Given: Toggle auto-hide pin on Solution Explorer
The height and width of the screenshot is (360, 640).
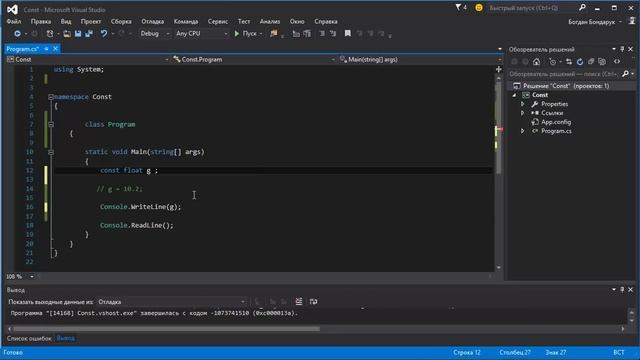Looking at the screenshot, I should coord(622,49).
